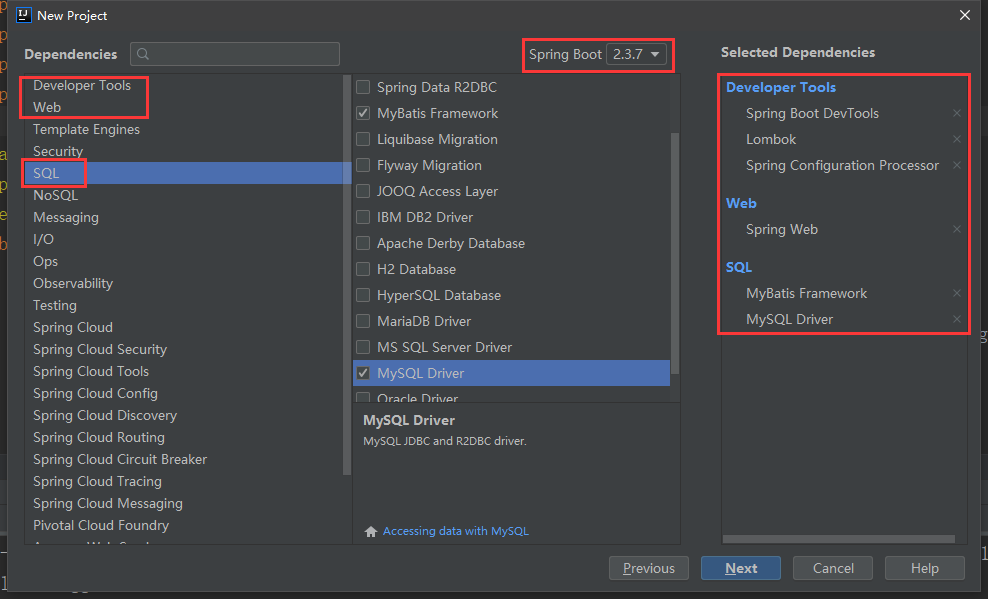The image size is (988, 599).
Task: Enable JOOQ Access Layer checkbox
Action: point(363,191)
